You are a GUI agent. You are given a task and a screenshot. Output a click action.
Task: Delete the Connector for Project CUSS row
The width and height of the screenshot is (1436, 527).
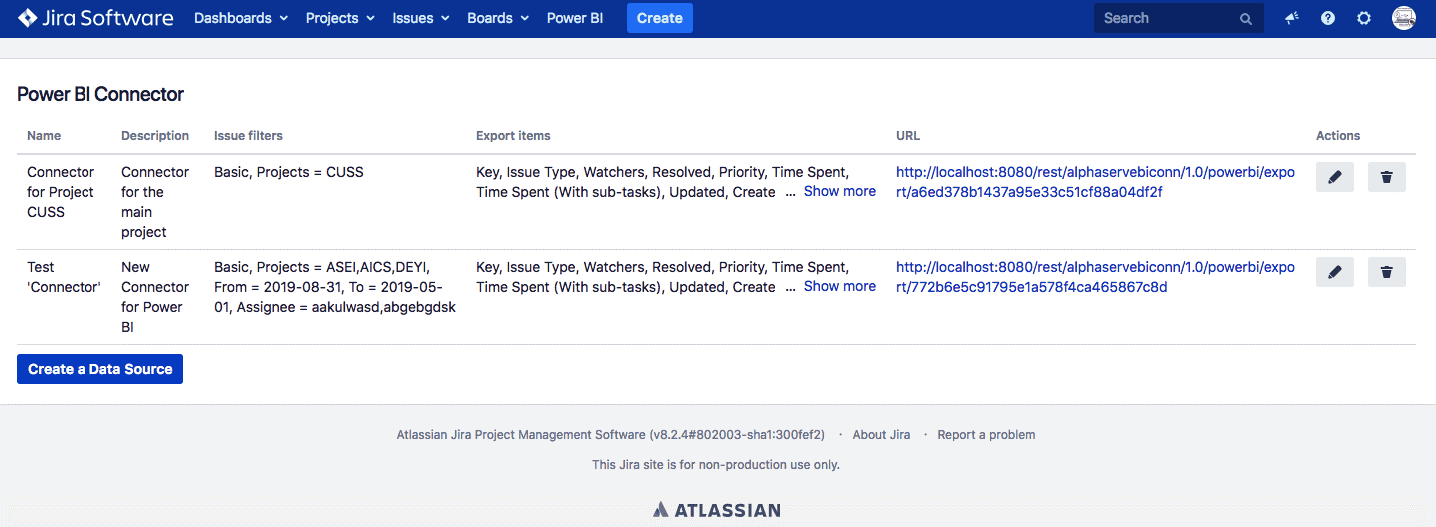click(x=1387, y=177)
